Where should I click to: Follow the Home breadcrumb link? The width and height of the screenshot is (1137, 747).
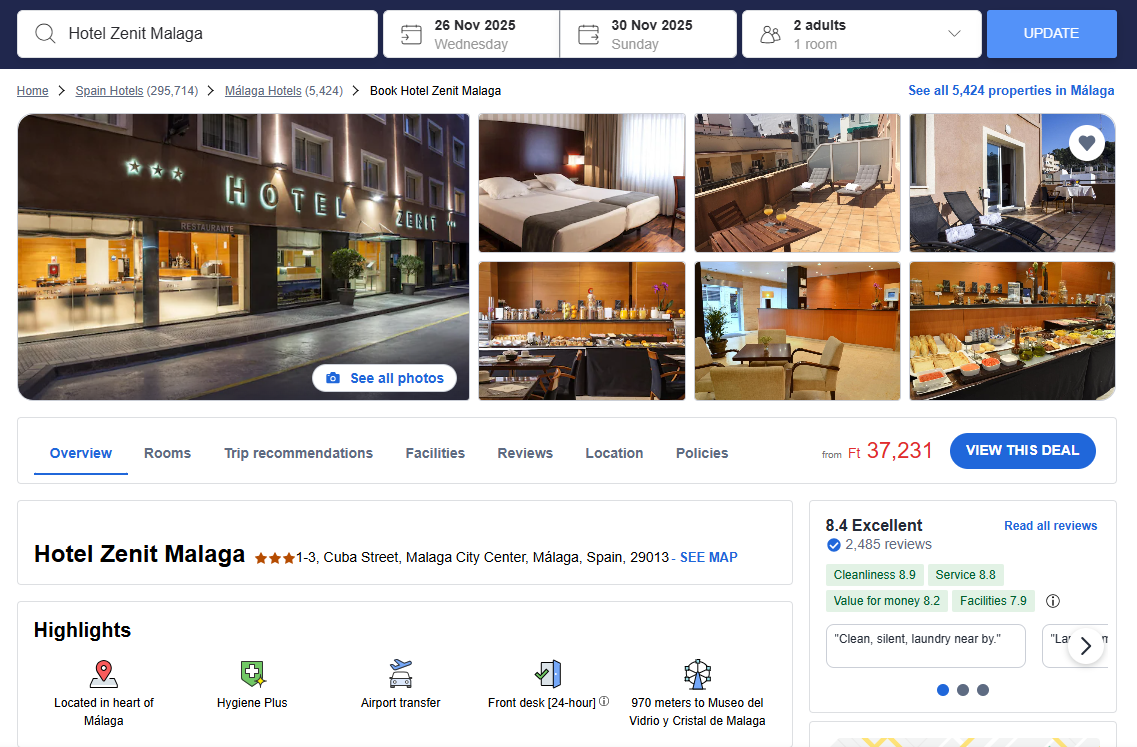pos(33,91)
